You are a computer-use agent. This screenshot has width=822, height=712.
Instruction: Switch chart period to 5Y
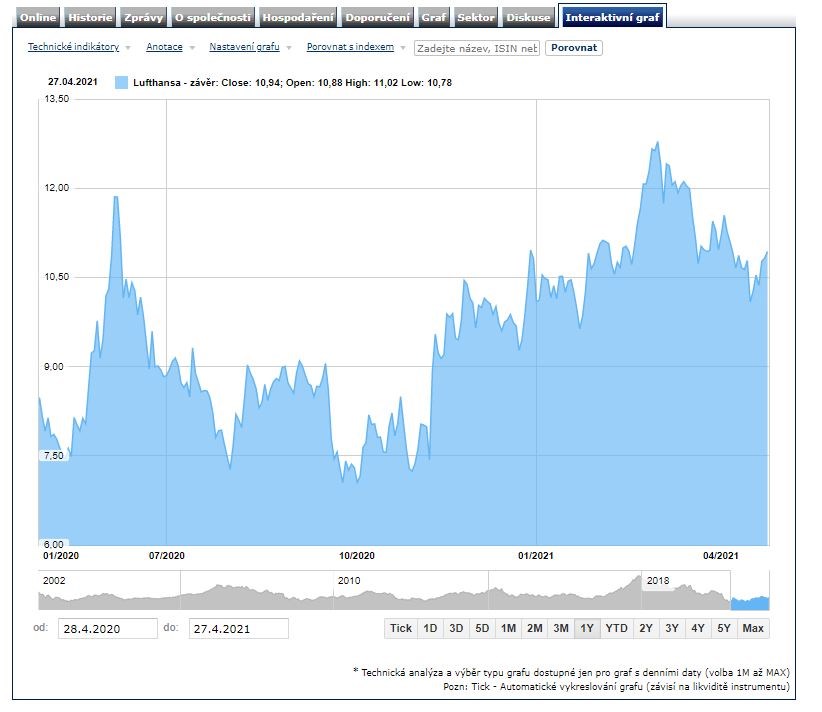[x=724, y=628]
